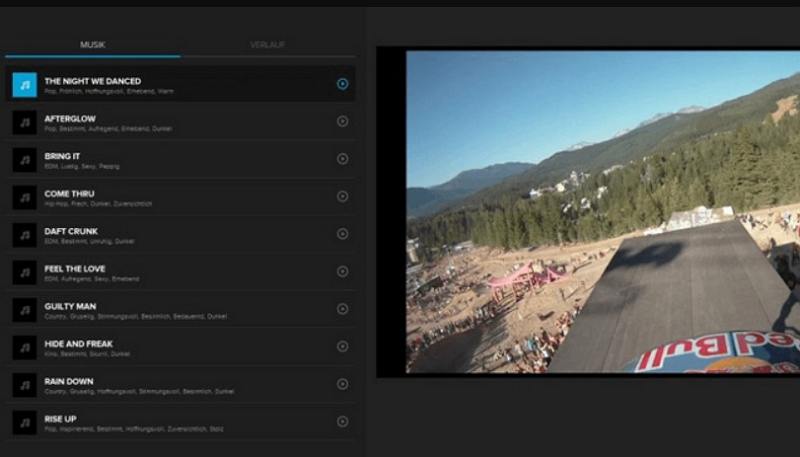Screen dimensions: 800x457
Task: Select COME THRU song title
Action: [x=69, y=194]
